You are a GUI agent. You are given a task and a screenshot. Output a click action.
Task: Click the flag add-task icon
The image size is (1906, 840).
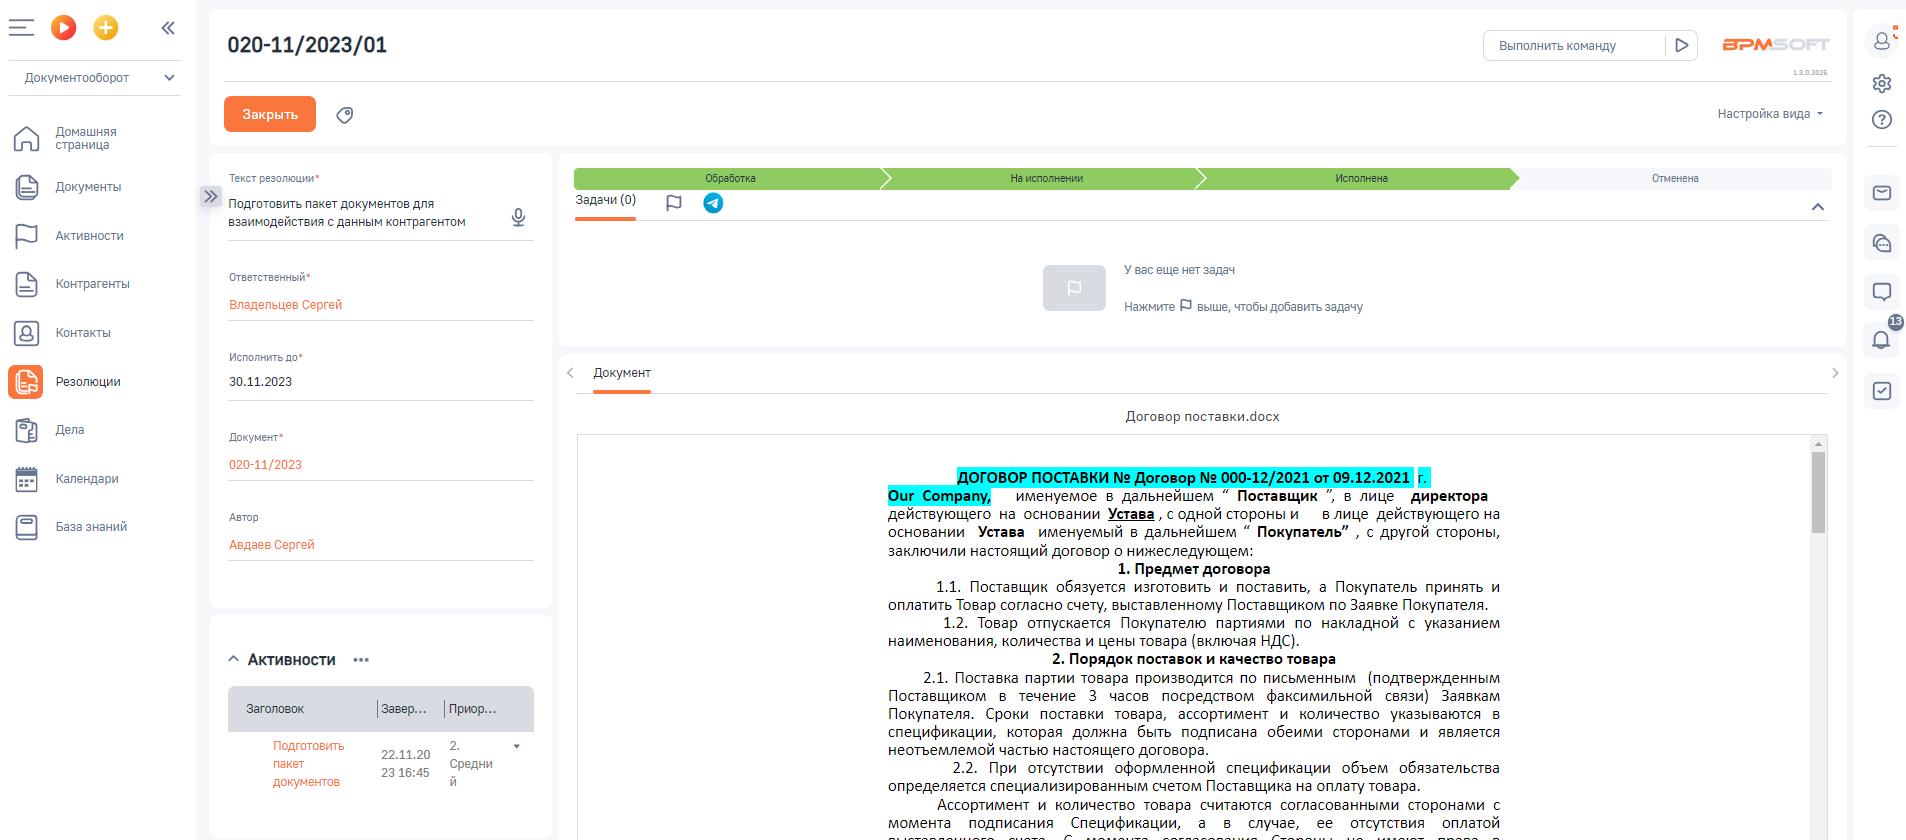coord(674,203)
